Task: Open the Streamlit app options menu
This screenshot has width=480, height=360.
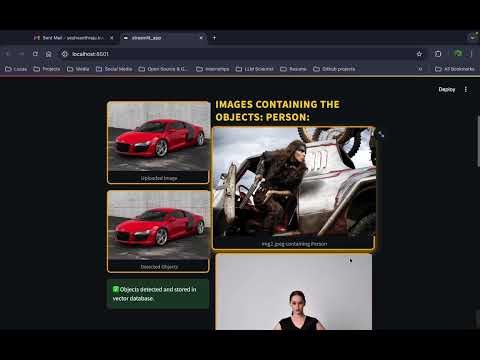Action: click(466, 89)
